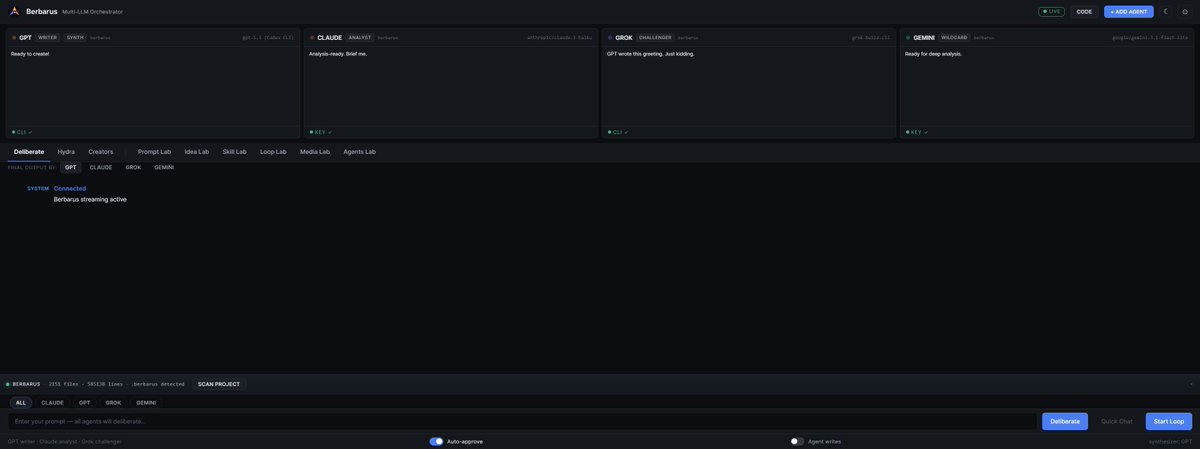Click the SCAN PROJECT button
1200x449 pixels.
tap(219, 384)
